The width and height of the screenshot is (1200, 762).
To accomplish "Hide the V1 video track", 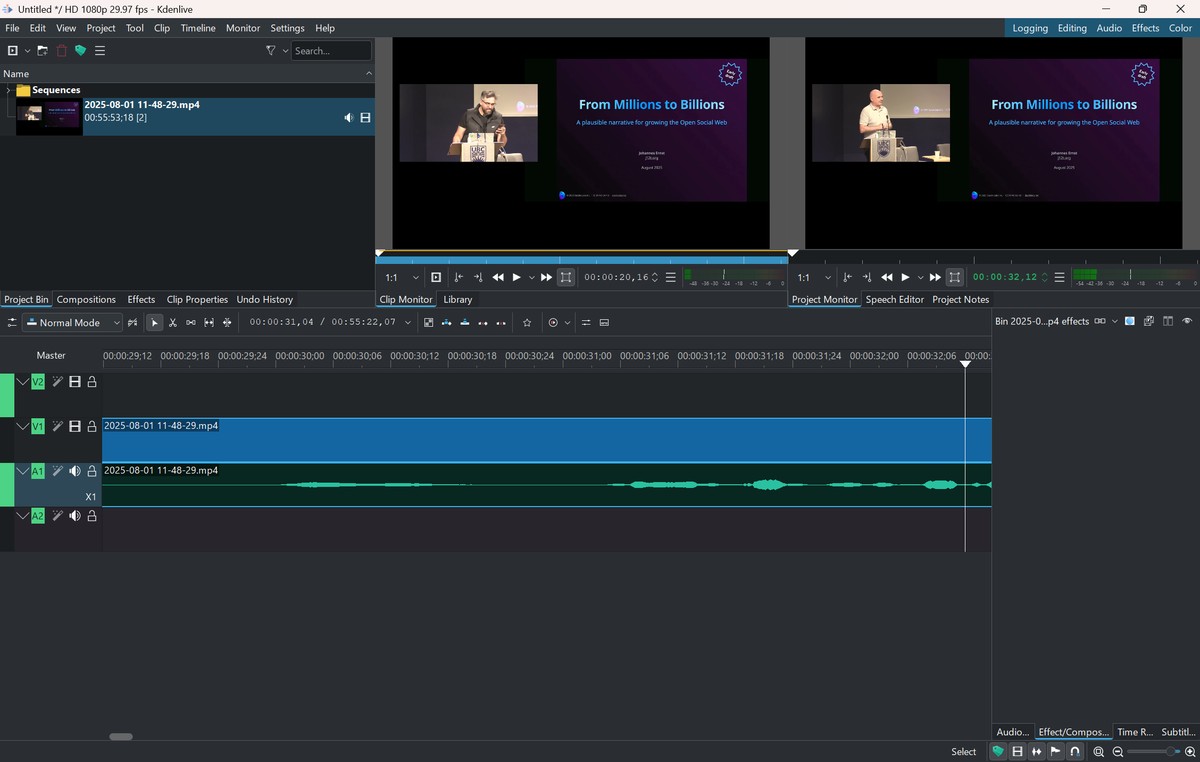I will (x=75, y=426).
